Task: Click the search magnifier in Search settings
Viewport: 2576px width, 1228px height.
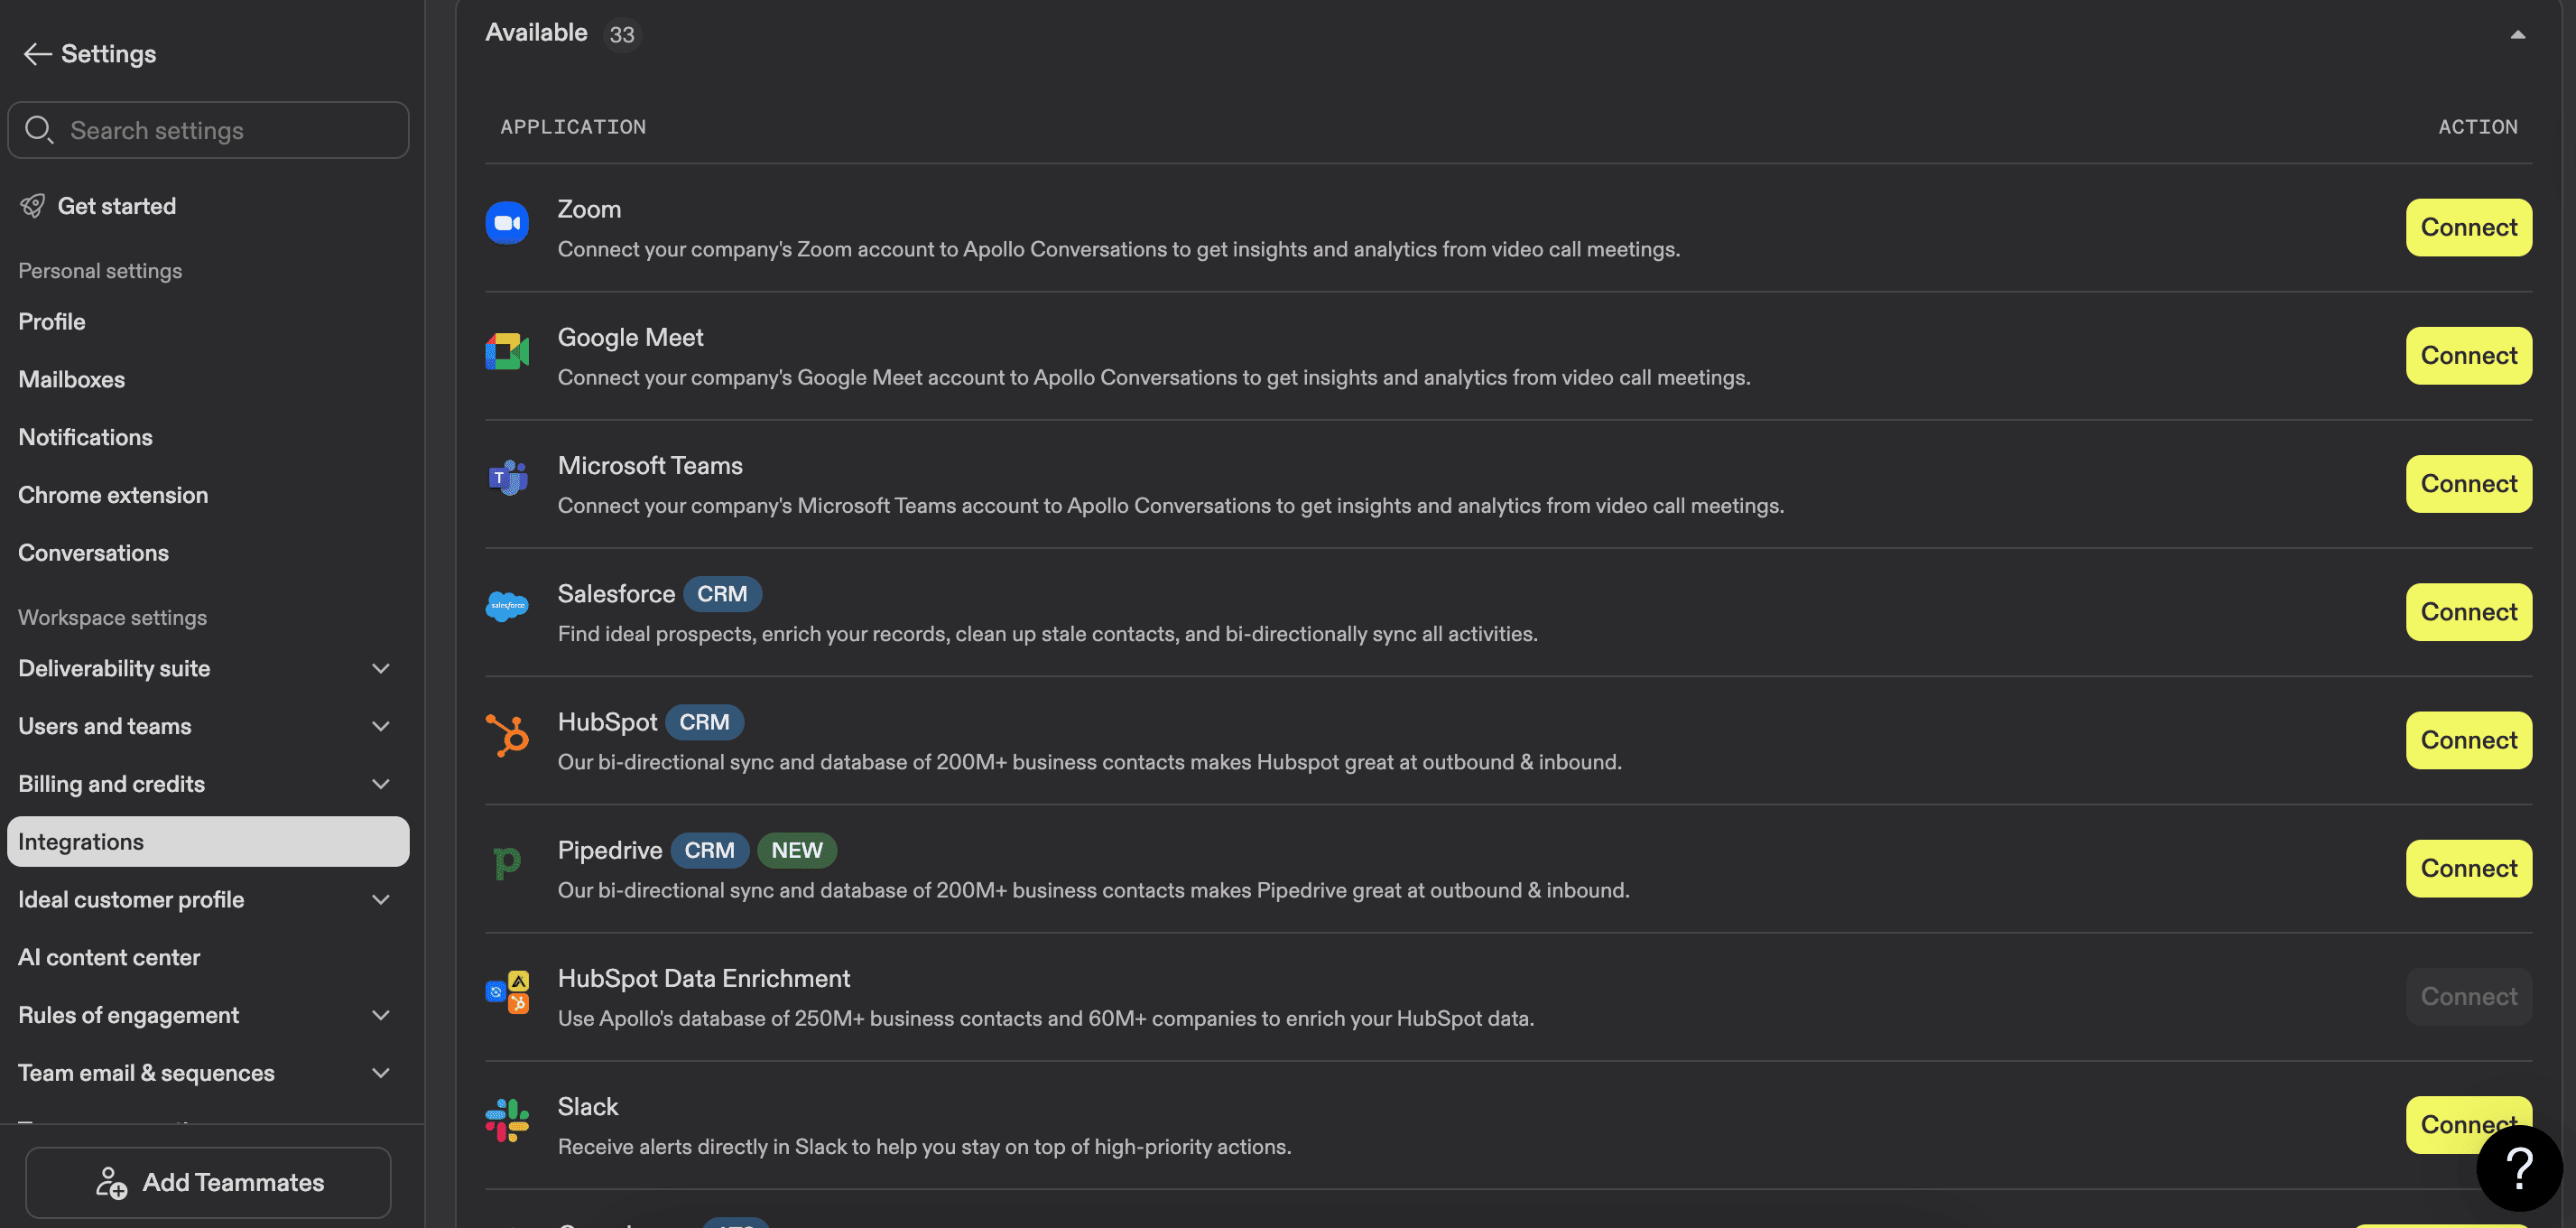Action: 40,129
